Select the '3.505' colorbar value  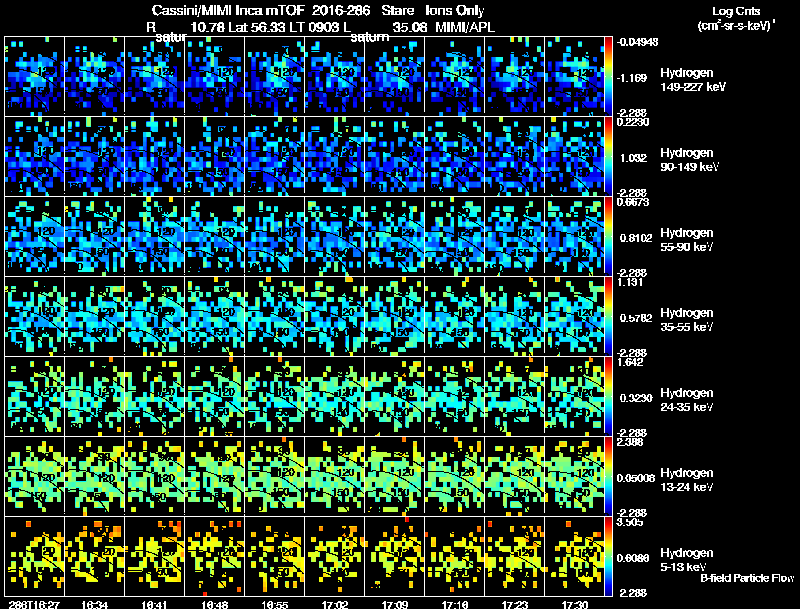(630, 522)
